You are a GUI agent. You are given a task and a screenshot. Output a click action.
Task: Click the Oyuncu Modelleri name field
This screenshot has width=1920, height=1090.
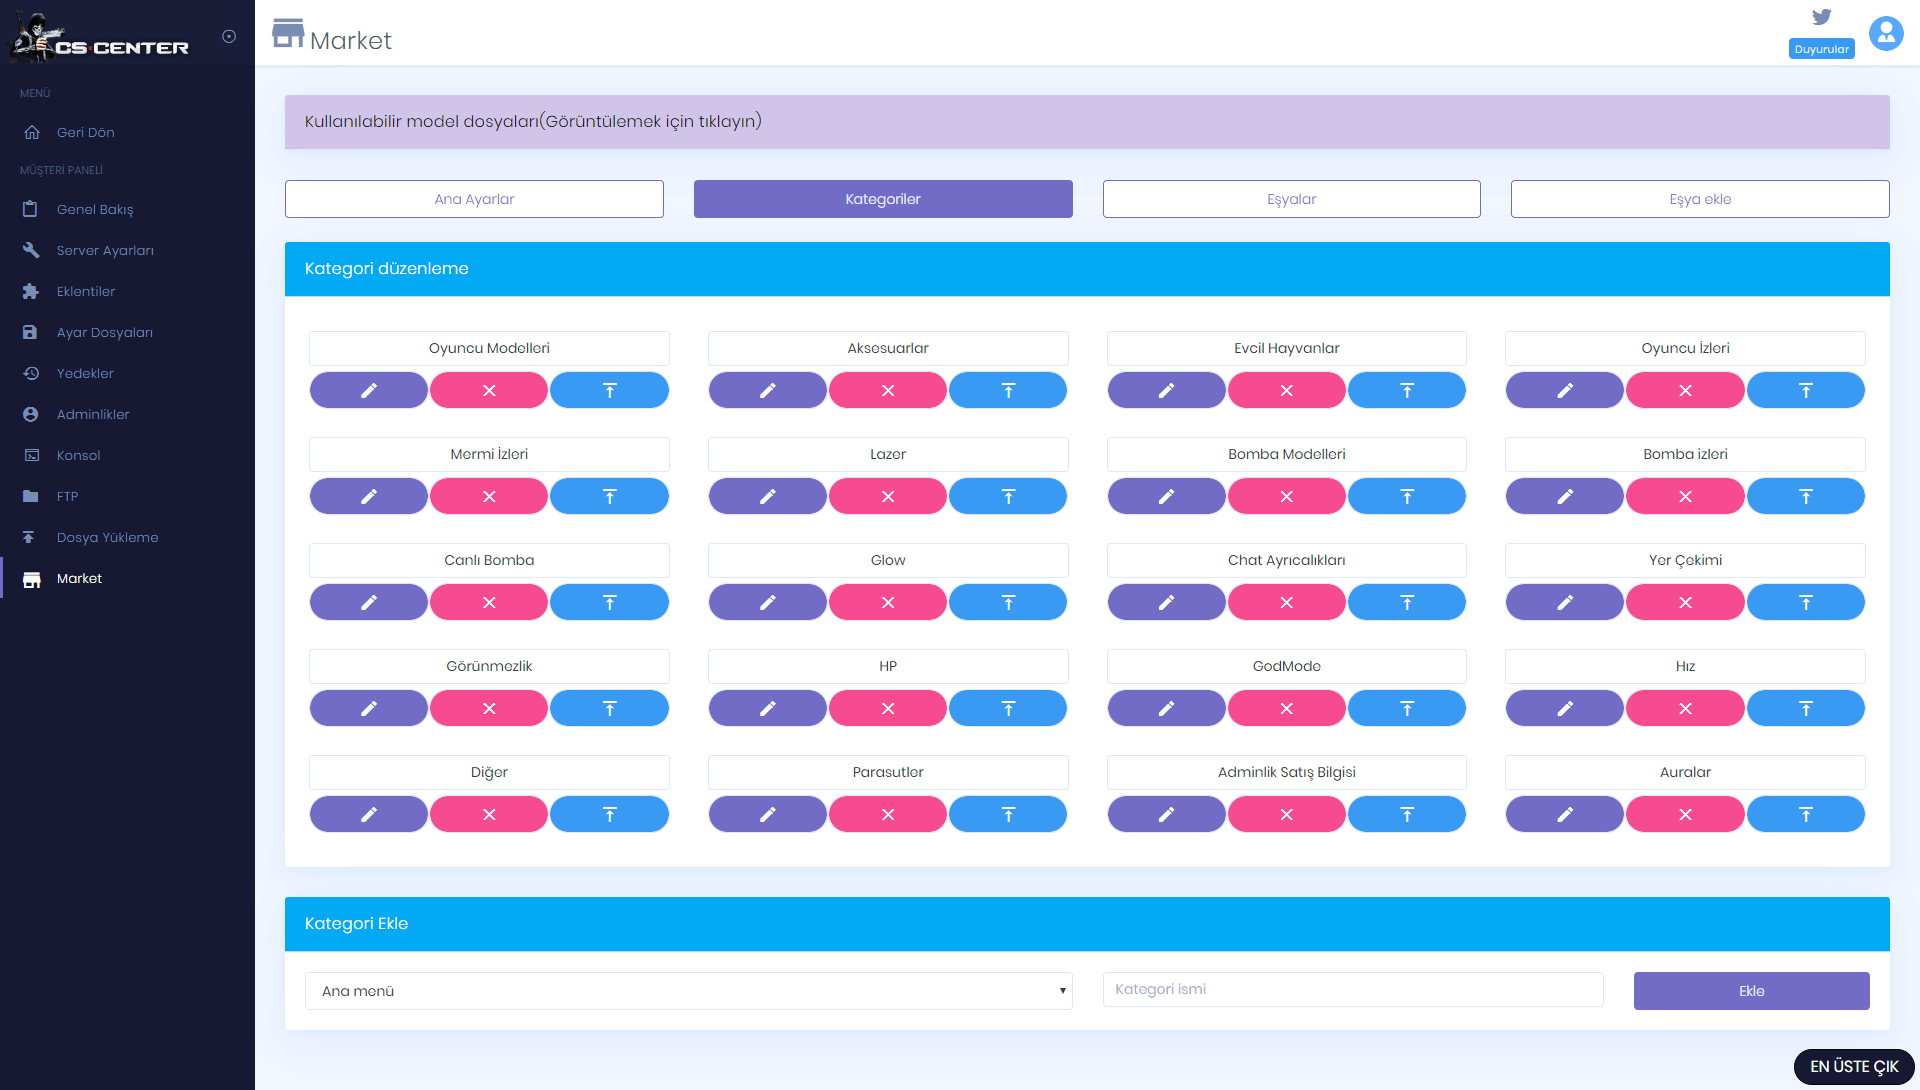[x=489, y=348]
